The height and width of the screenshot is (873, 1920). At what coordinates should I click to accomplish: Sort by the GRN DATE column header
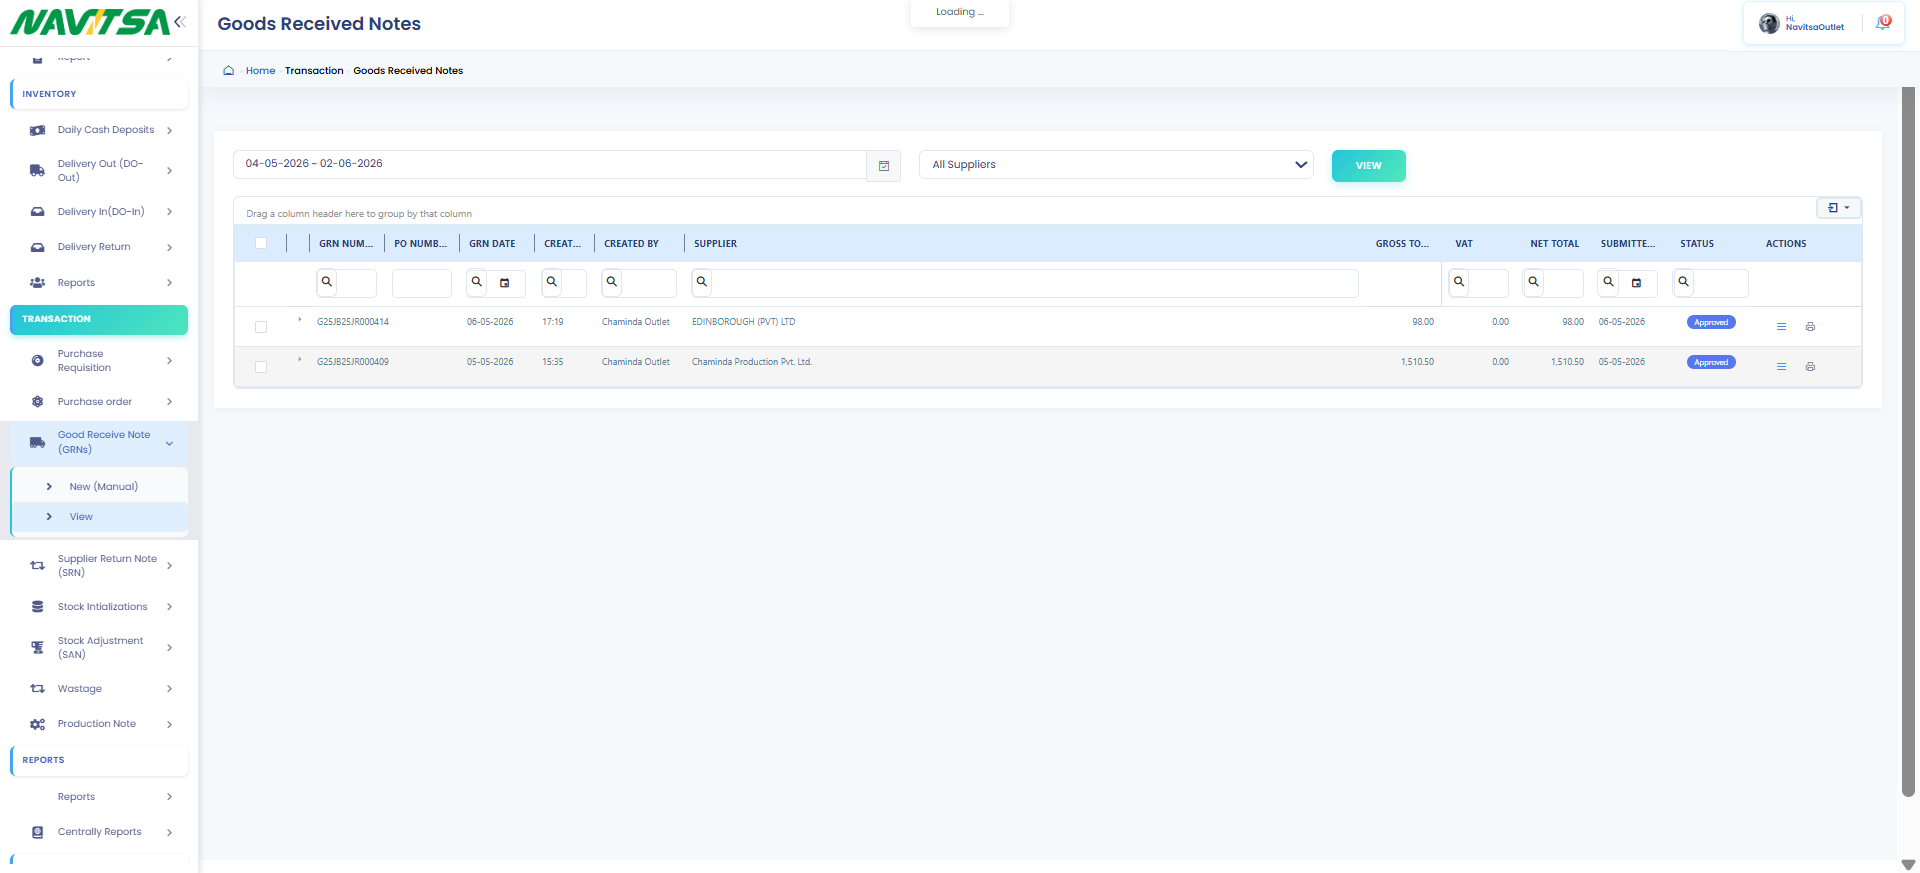(x=492, y=244)
